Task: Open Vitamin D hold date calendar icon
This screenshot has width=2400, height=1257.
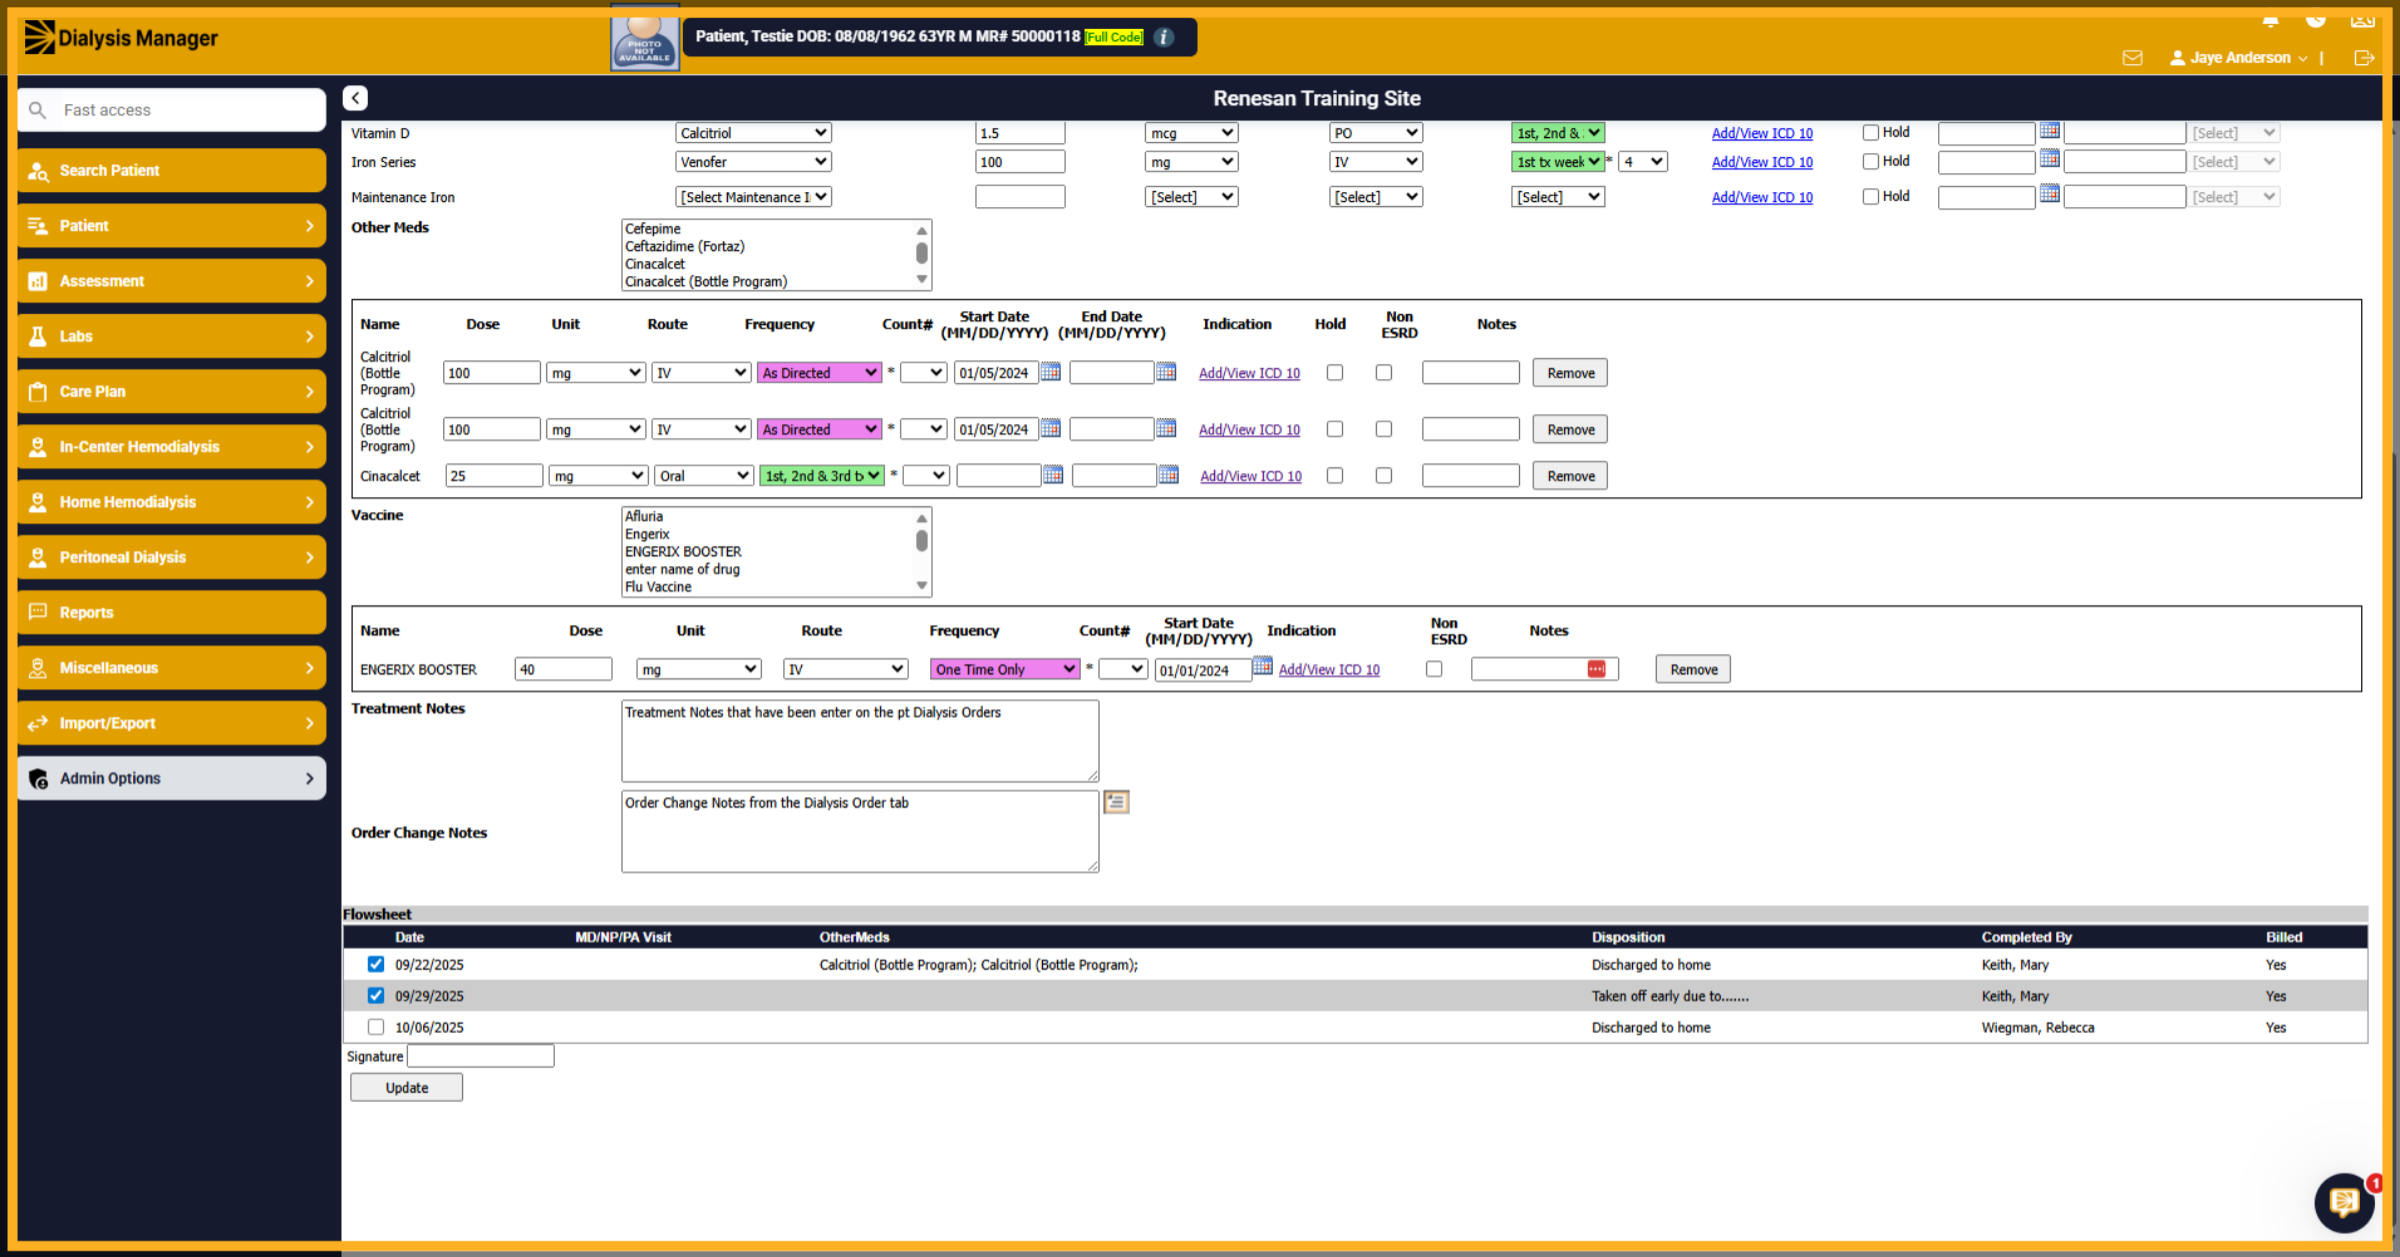Action: 2049,131
